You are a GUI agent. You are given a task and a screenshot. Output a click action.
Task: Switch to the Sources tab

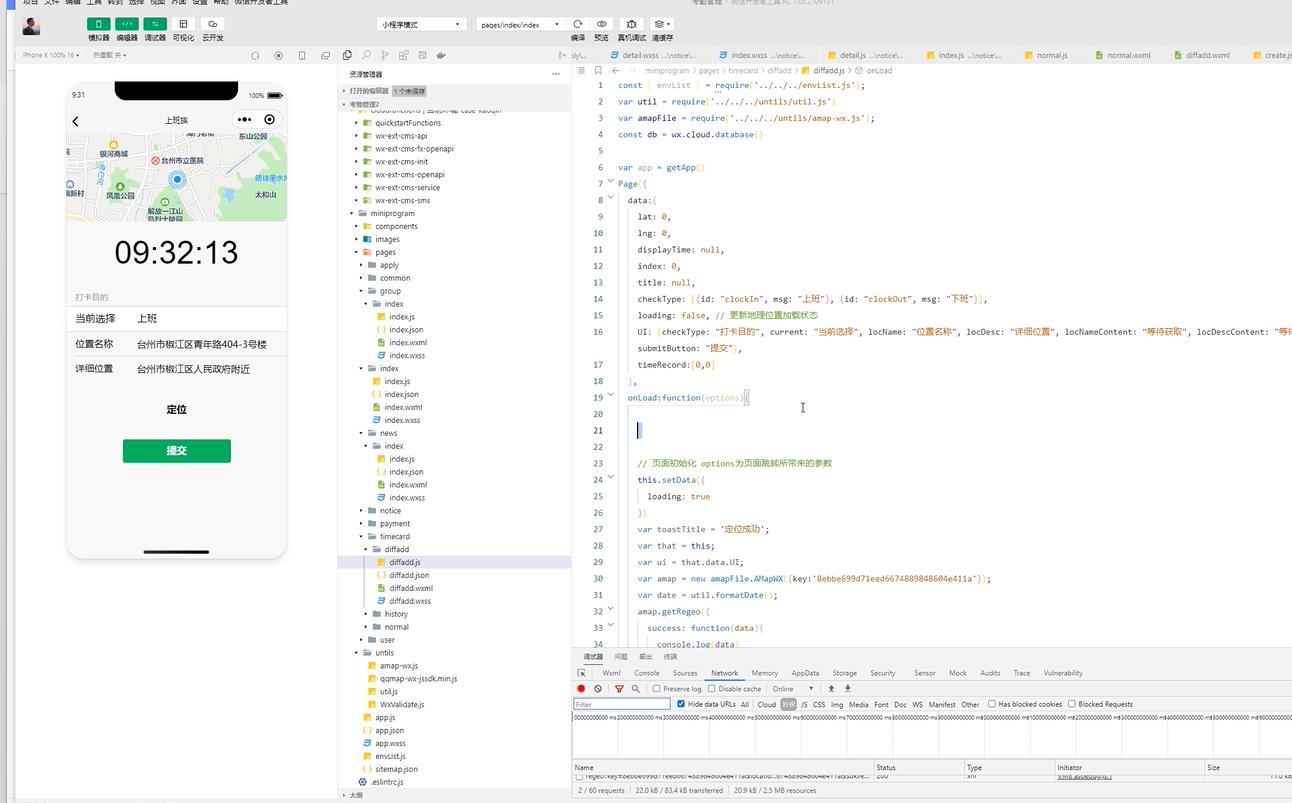pyautogui.click(x=685, y=673)
